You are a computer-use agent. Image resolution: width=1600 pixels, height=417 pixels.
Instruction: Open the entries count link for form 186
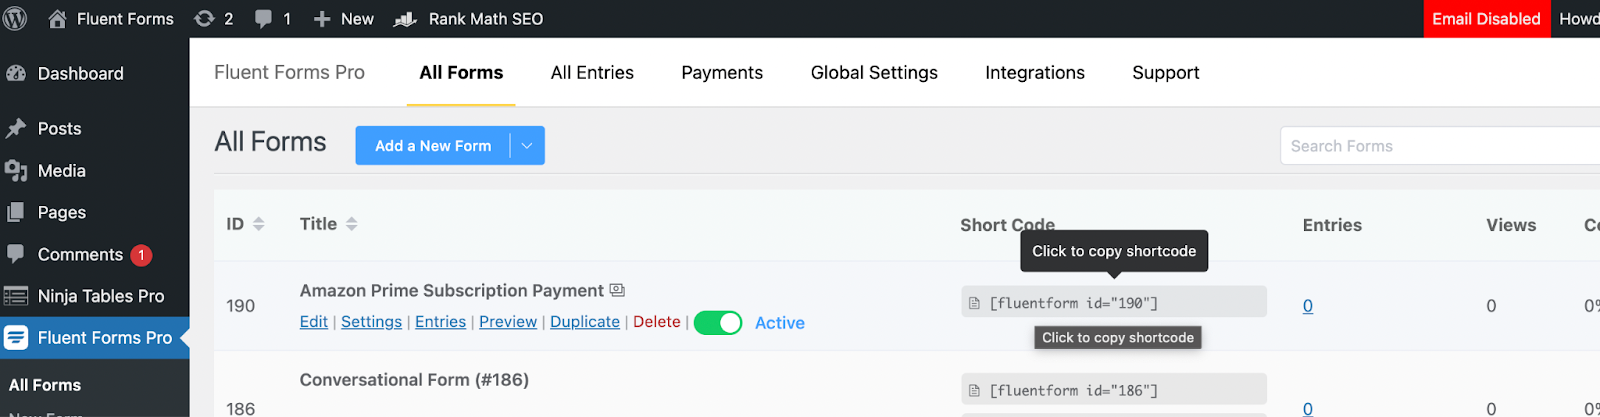click(1308, 408)
